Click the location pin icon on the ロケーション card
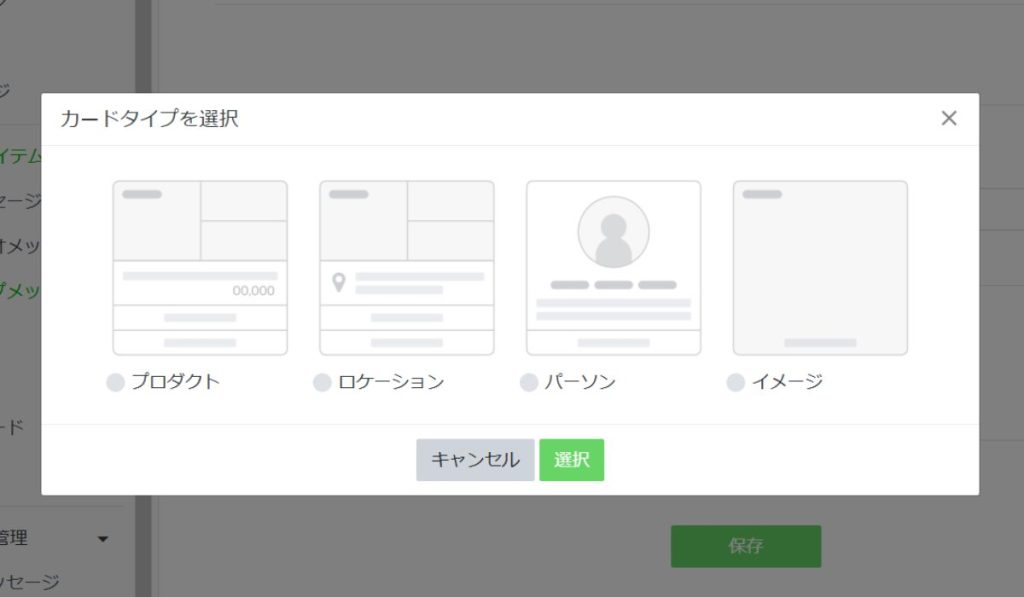Screen dimensions: 1024x597 (341, 282)
